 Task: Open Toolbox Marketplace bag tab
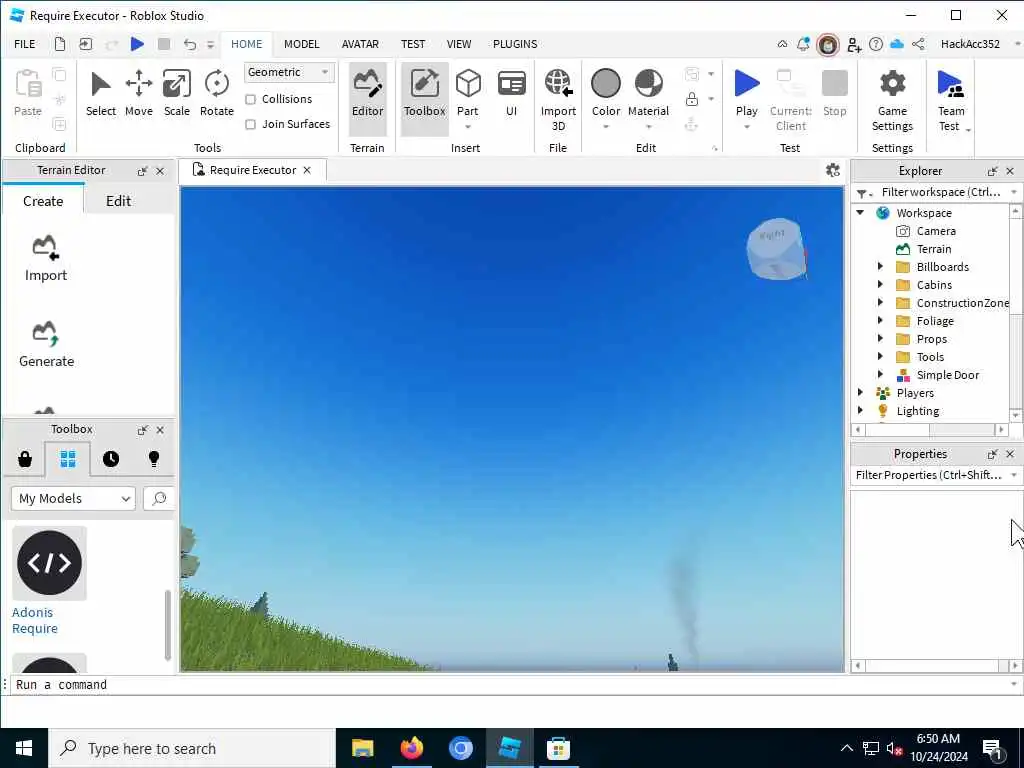click(x=25, y=459)
